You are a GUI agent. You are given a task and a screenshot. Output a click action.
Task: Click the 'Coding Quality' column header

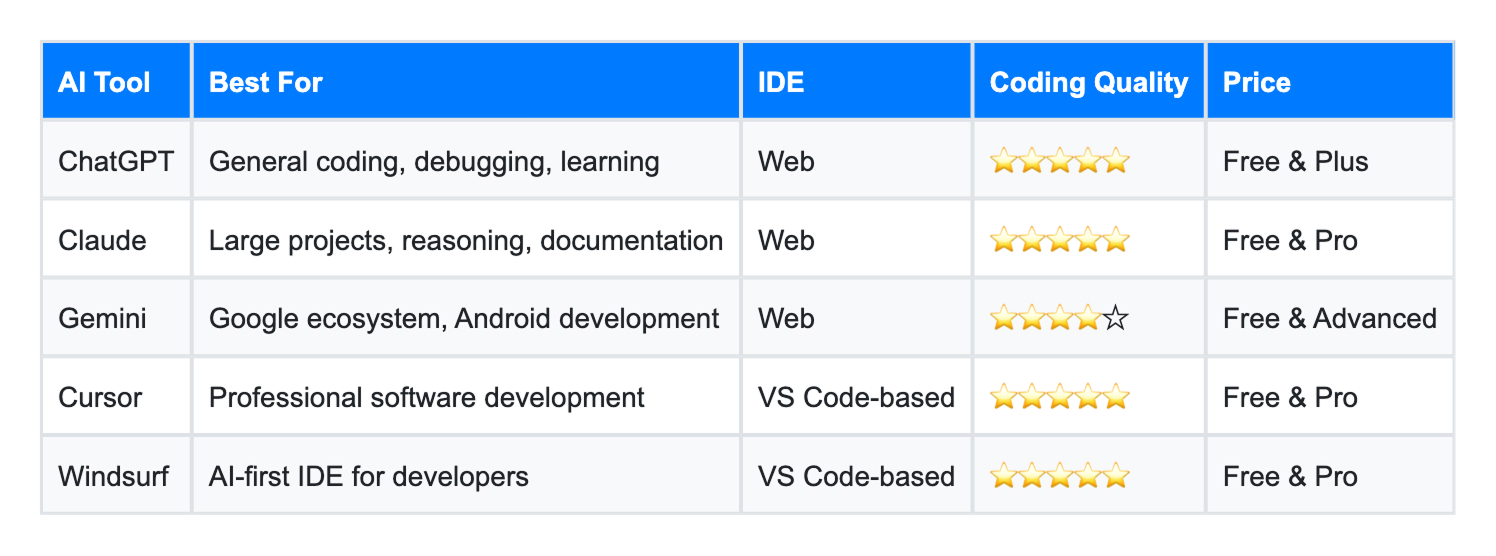[x=1089, y=81]
